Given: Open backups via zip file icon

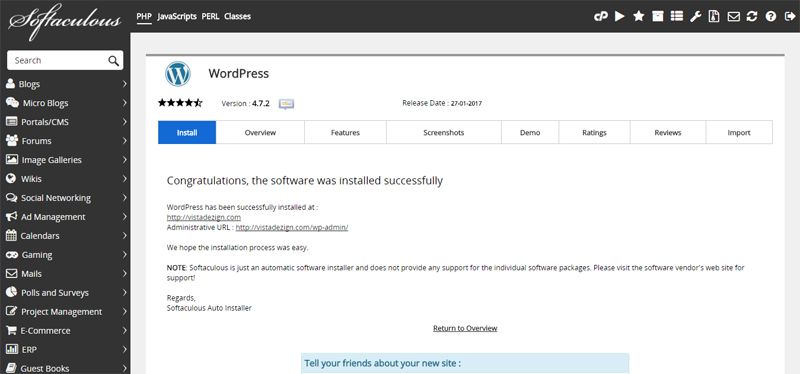Looking at the screenshot, I should [714, 16].
